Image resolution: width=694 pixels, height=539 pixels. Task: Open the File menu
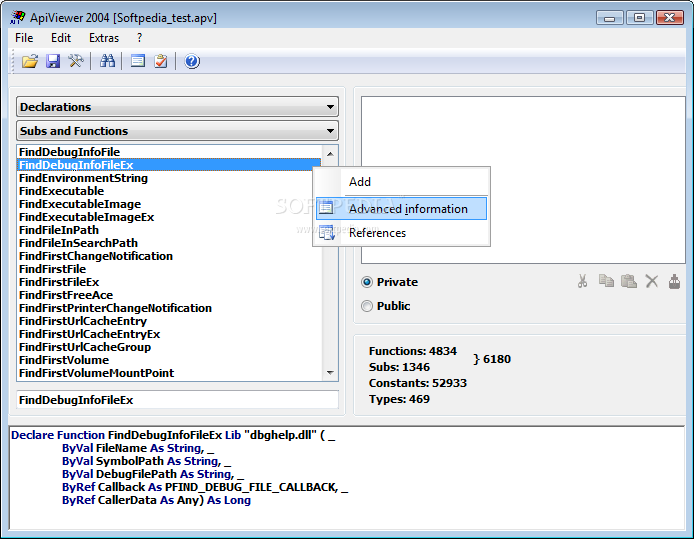(x=24, y=38)
